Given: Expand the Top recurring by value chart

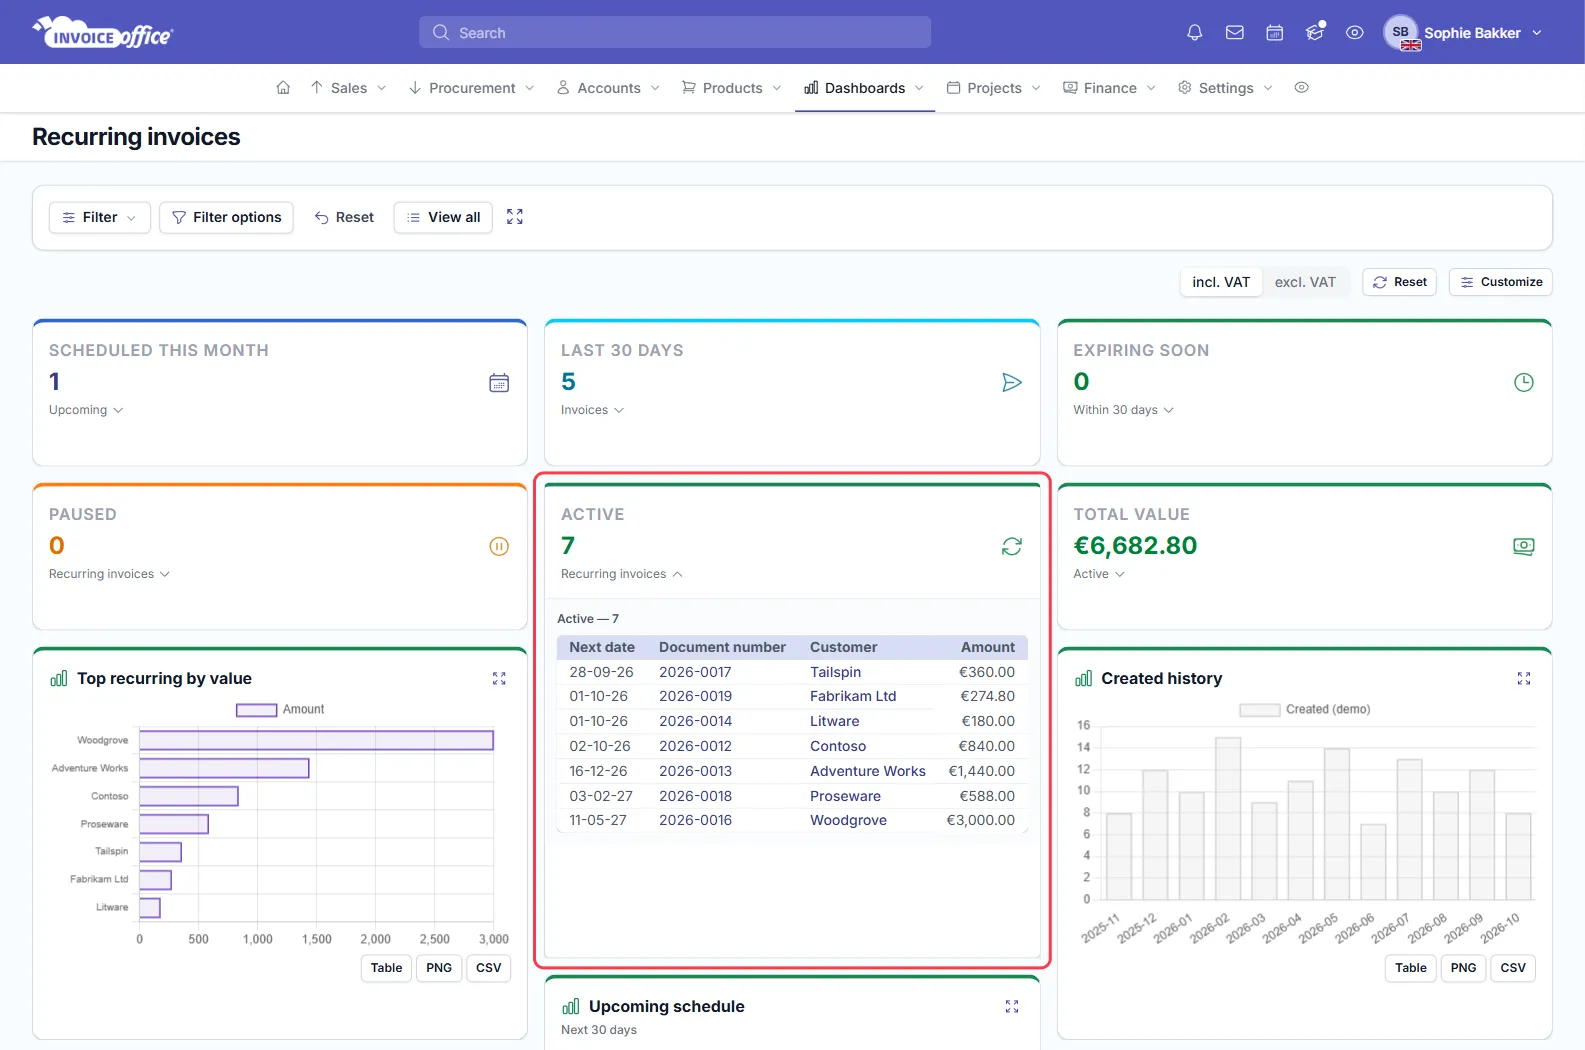Looking at the screenshot, I should click(x=499, y=679).
